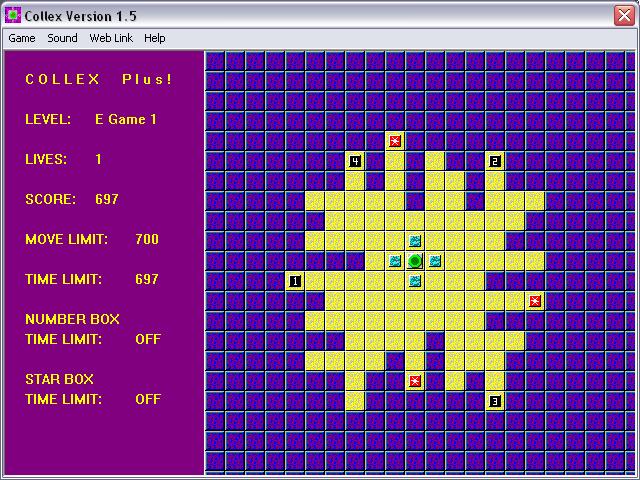Open the Help menu

[155, 38]
